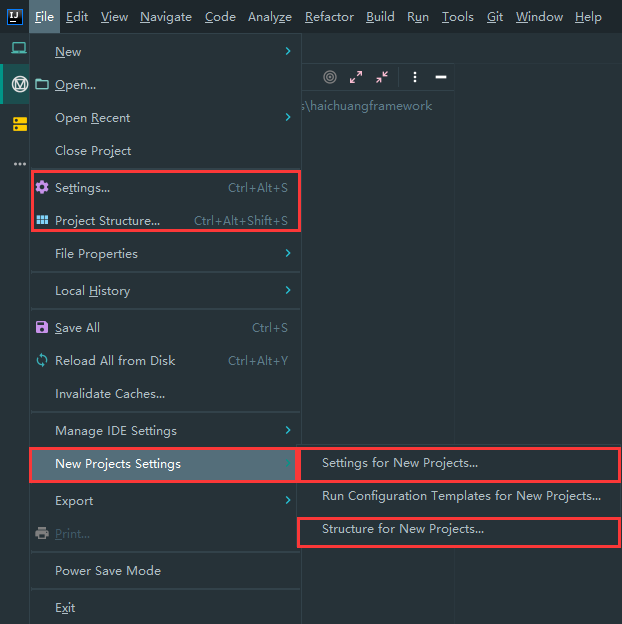Expand the New submenu
Screen dimensions: 622x624
(x=165, y=52)
